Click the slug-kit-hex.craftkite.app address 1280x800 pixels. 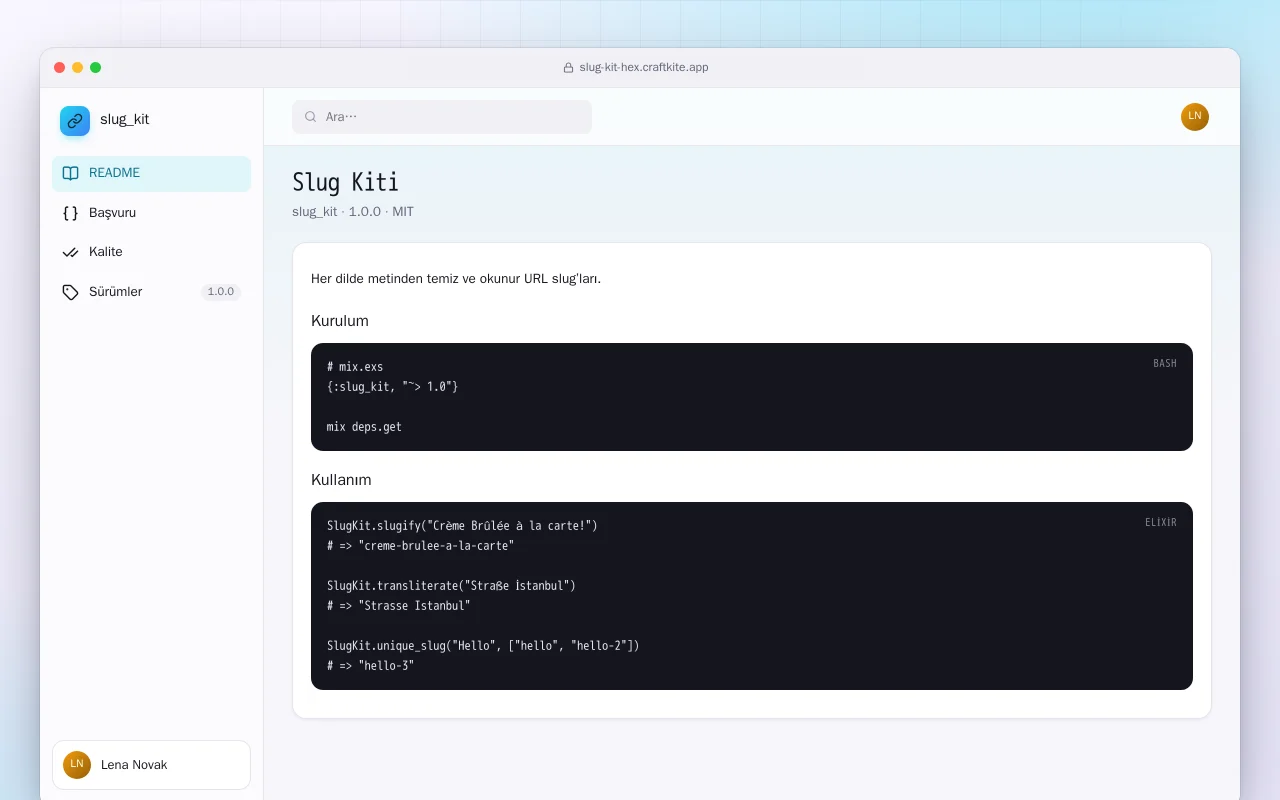click(x=644, y=68)
